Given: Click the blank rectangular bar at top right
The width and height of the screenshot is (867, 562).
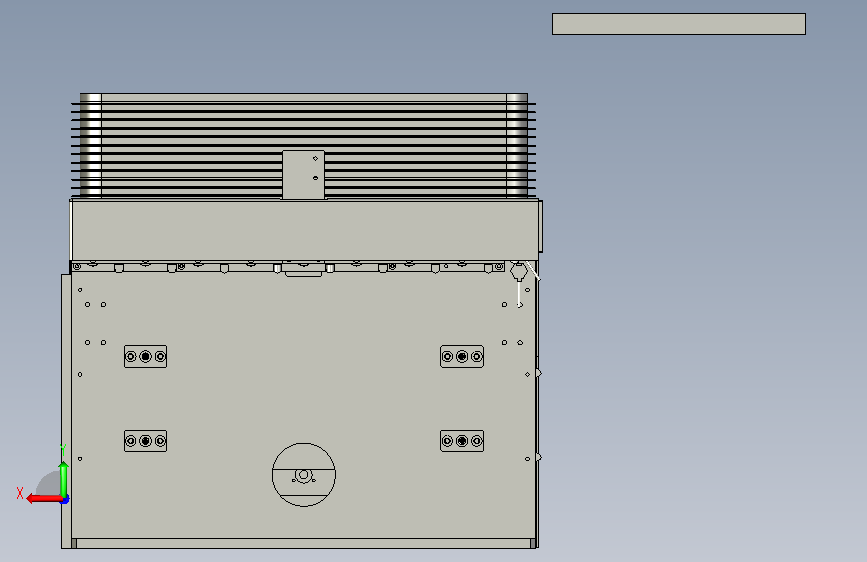Looking at the screenshot, I should click(x=678, y=24).
